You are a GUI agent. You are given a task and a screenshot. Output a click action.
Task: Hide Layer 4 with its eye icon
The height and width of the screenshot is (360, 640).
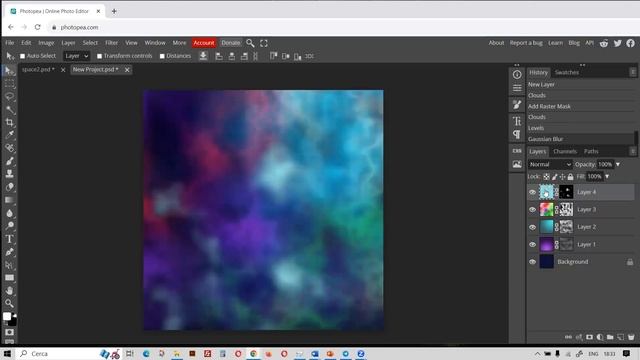click(x=532, y=192)
